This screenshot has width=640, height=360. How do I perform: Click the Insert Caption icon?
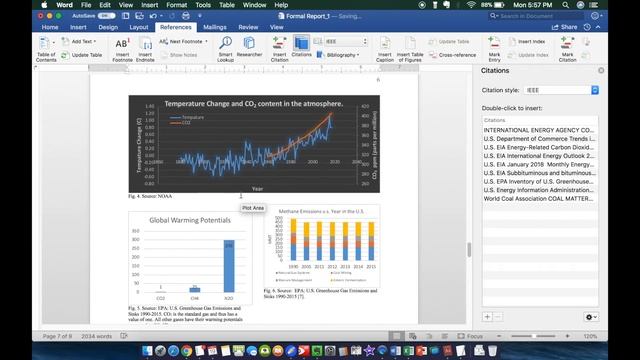[385, 49]
